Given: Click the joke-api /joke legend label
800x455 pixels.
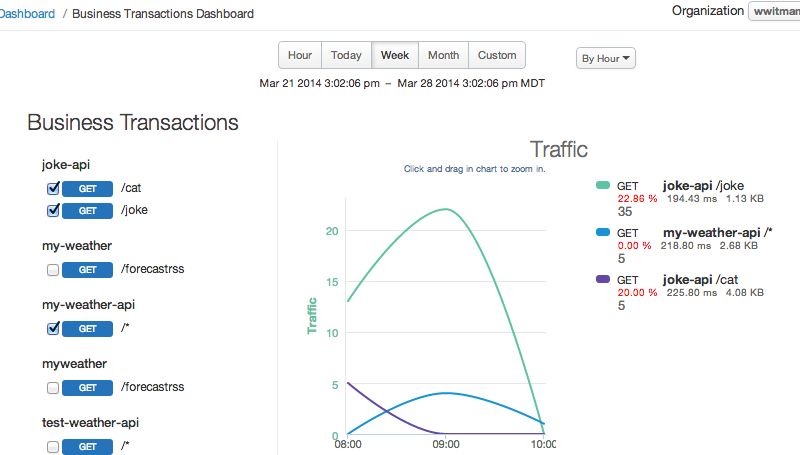Looking at the screenshot, I should 703,186.
